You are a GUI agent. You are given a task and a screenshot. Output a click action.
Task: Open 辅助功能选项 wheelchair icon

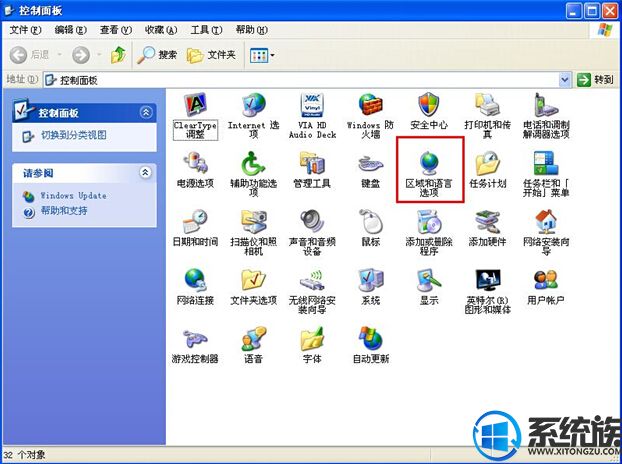[x=253, y=163]
